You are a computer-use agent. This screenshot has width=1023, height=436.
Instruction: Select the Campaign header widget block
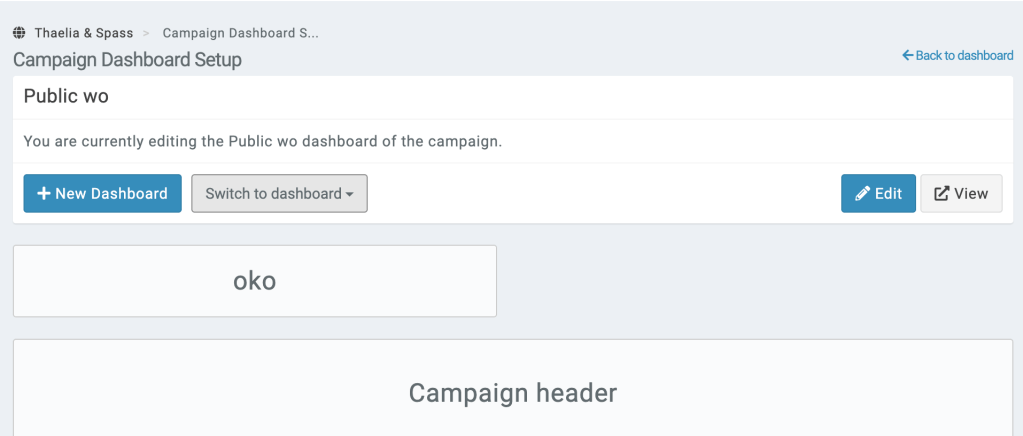(x=512, y=393)
